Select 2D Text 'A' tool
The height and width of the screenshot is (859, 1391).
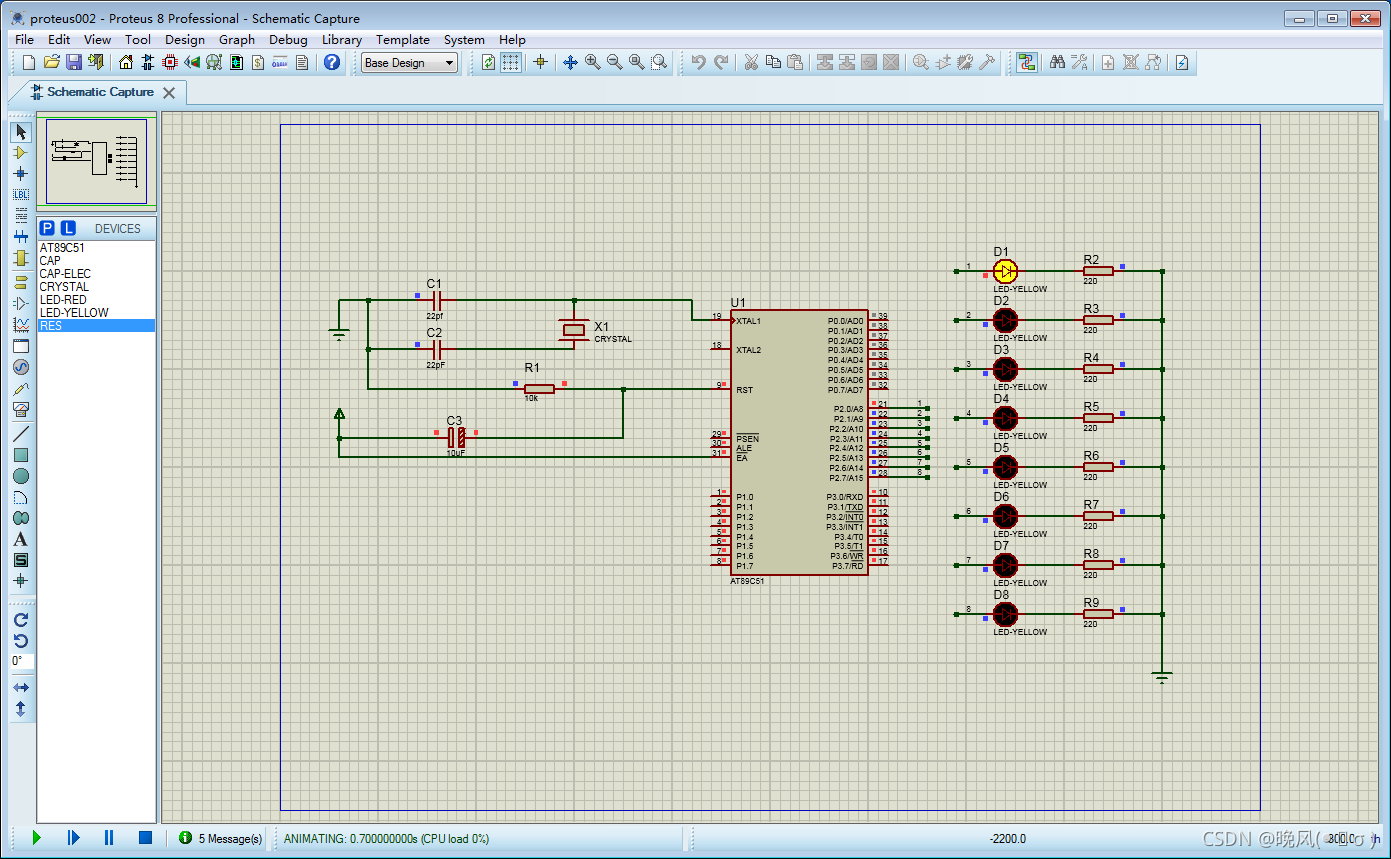point(21,539)
